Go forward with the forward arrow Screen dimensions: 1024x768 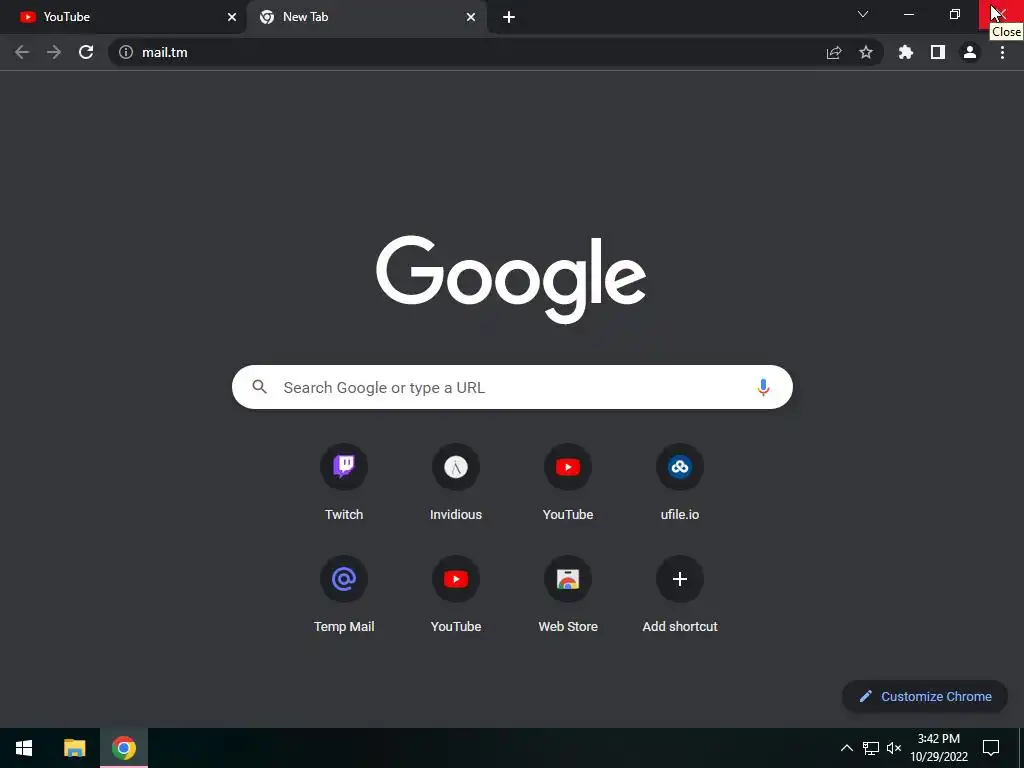click(x=54, y=52)
